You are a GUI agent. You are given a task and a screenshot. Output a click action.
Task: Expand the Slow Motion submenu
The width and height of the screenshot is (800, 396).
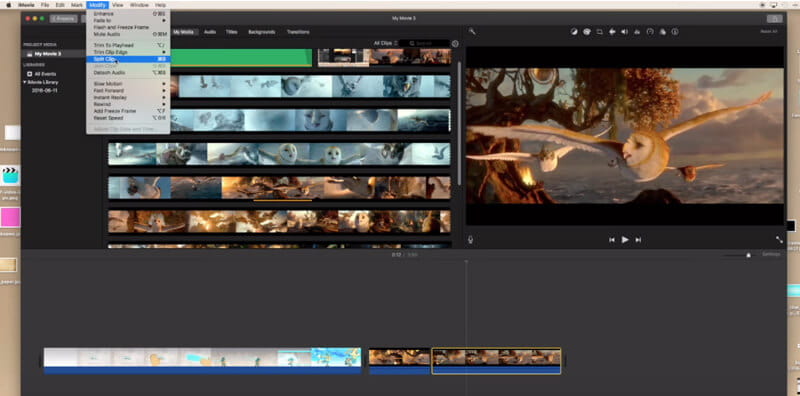(x=129, y=84)
